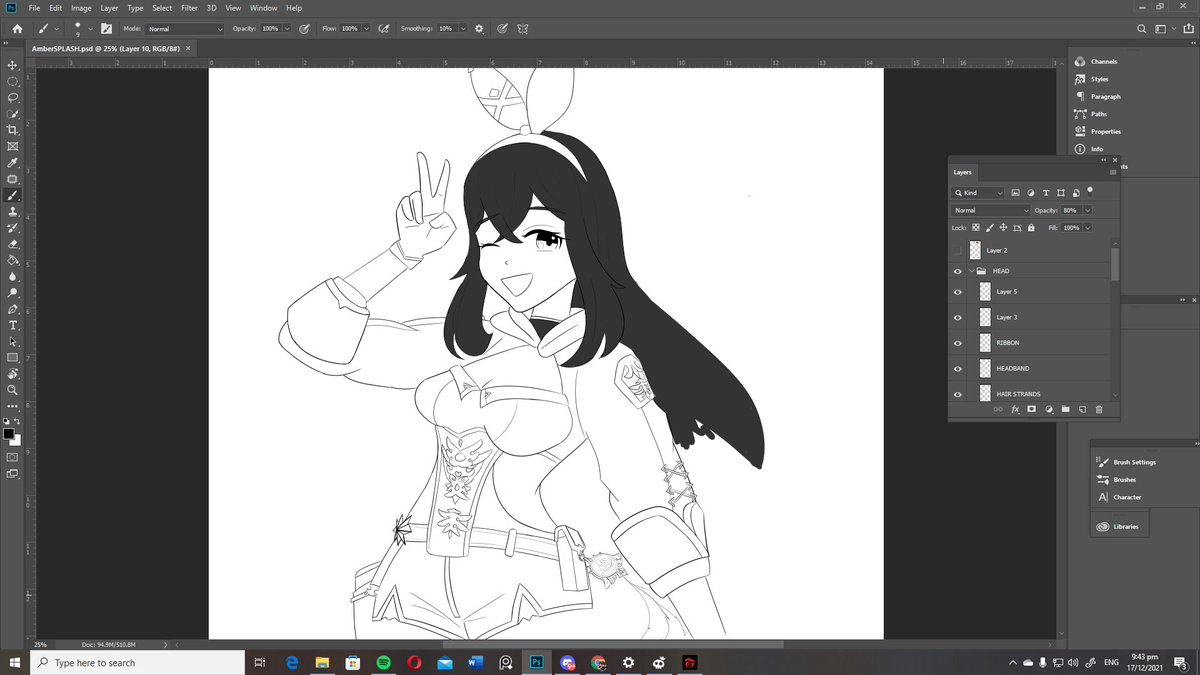Hide the HEAD group
1200x675 pixels.
tap(958, 271)
